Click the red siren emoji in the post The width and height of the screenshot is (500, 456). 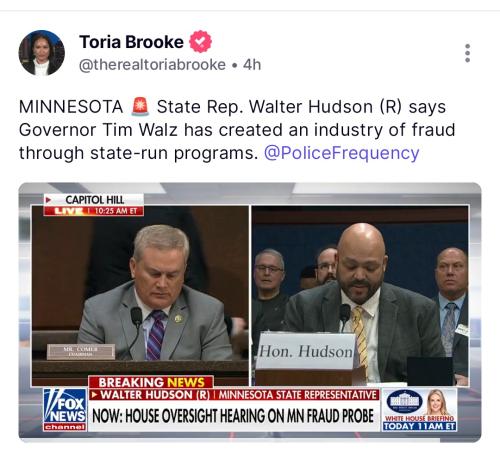pyautogui.click(x=140, y=107)
